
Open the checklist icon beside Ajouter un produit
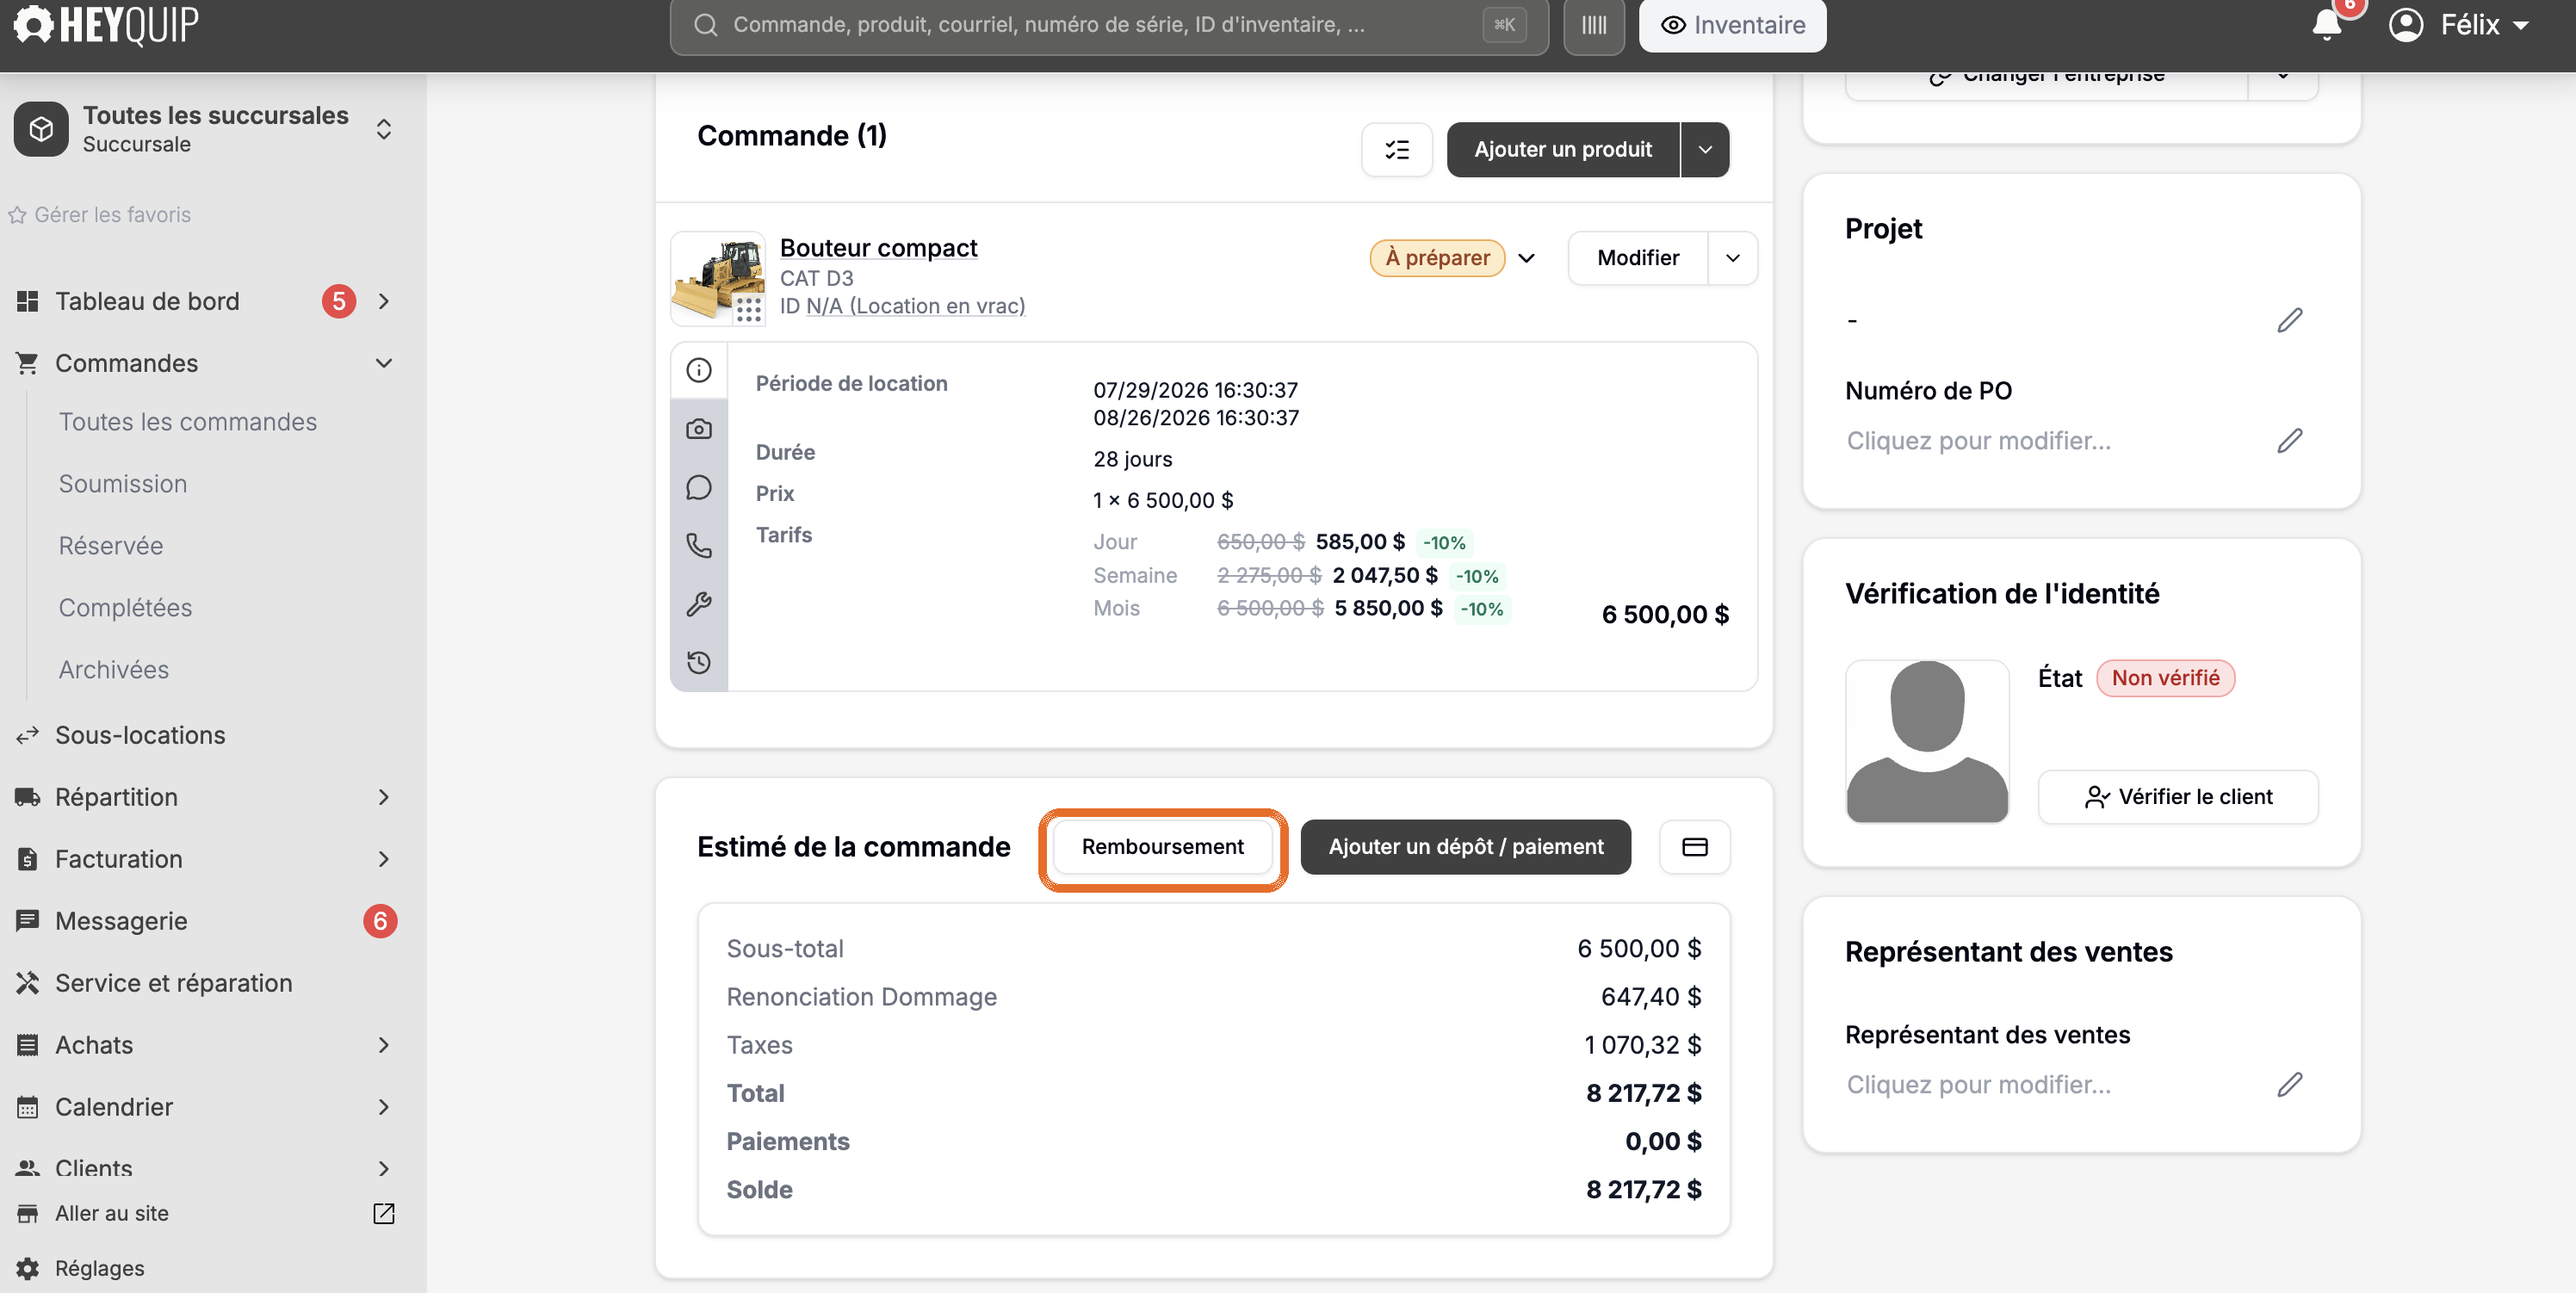(x=1397, y=150)
